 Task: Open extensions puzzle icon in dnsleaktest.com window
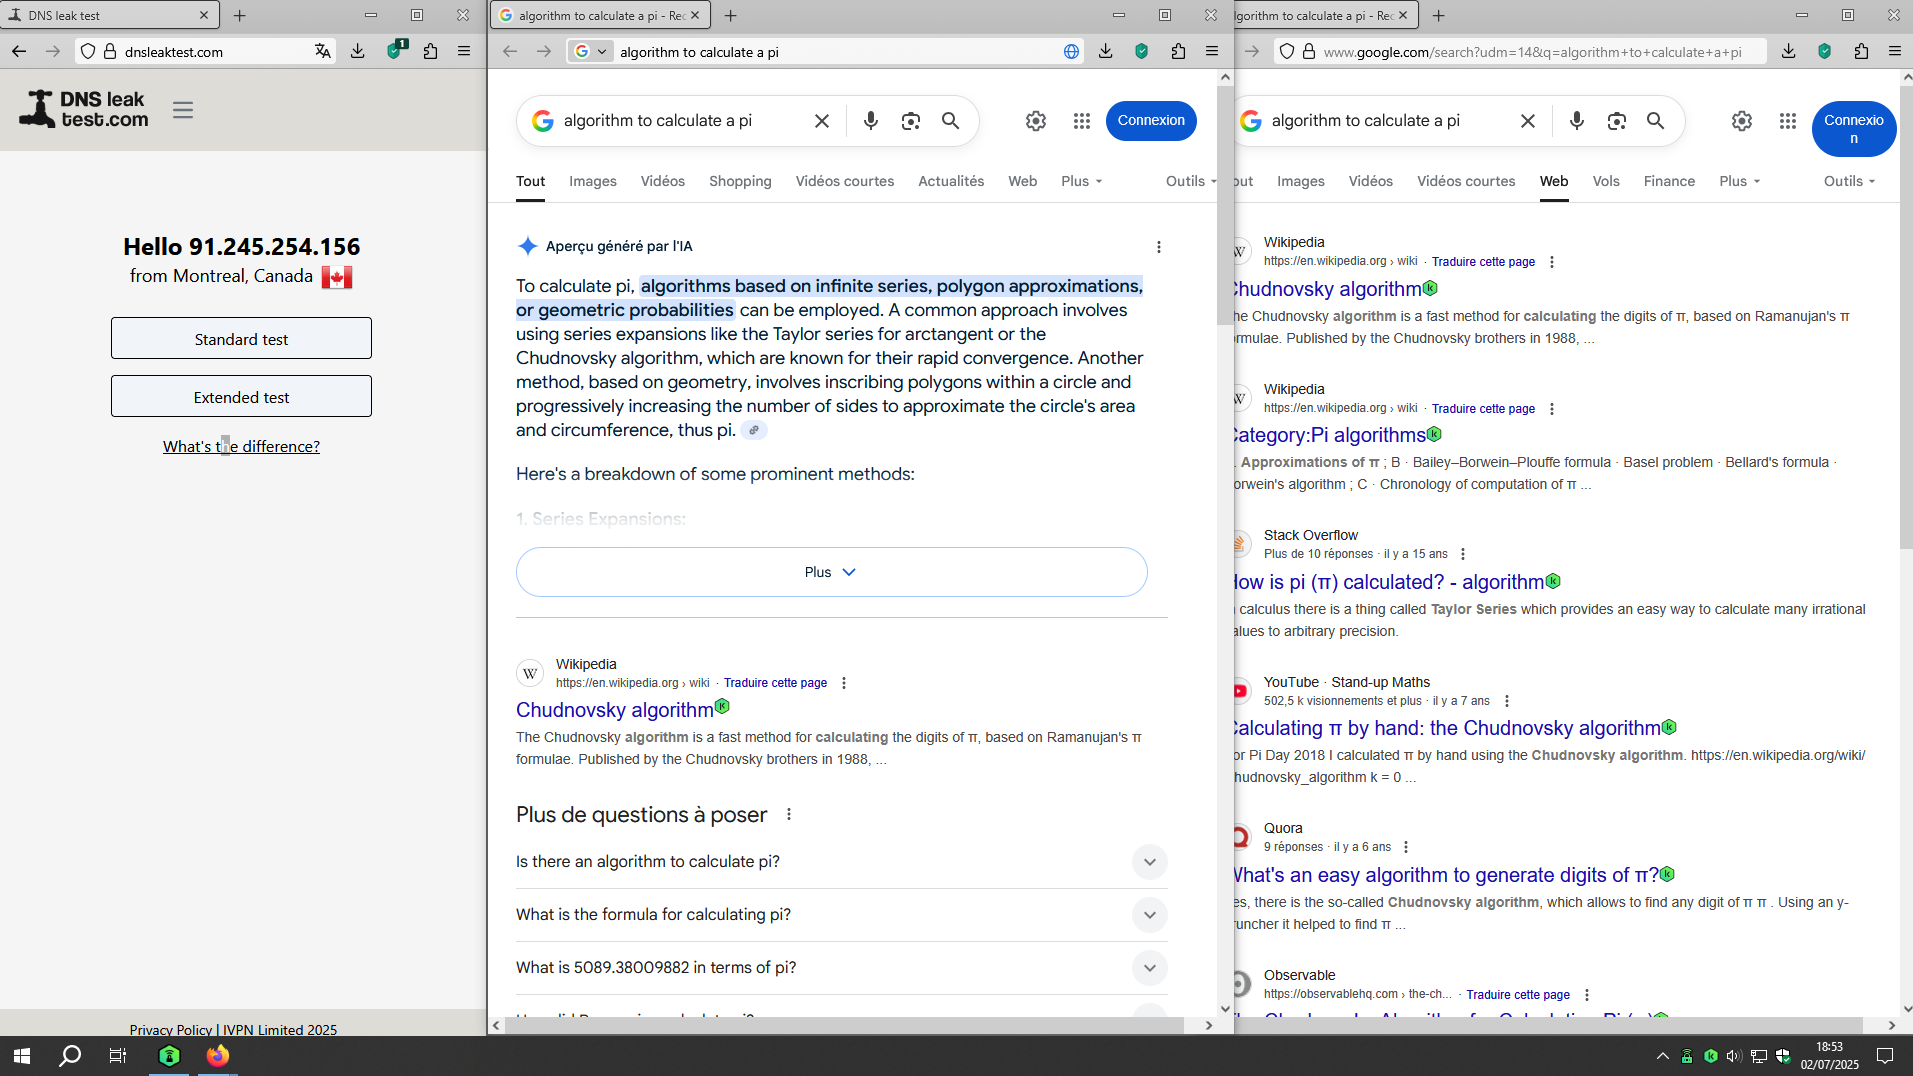[430, 51]
